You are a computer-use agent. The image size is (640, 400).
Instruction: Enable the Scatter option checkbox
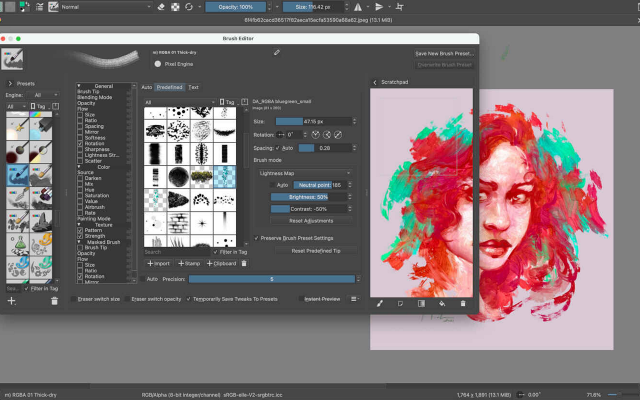tap(80, 161)
